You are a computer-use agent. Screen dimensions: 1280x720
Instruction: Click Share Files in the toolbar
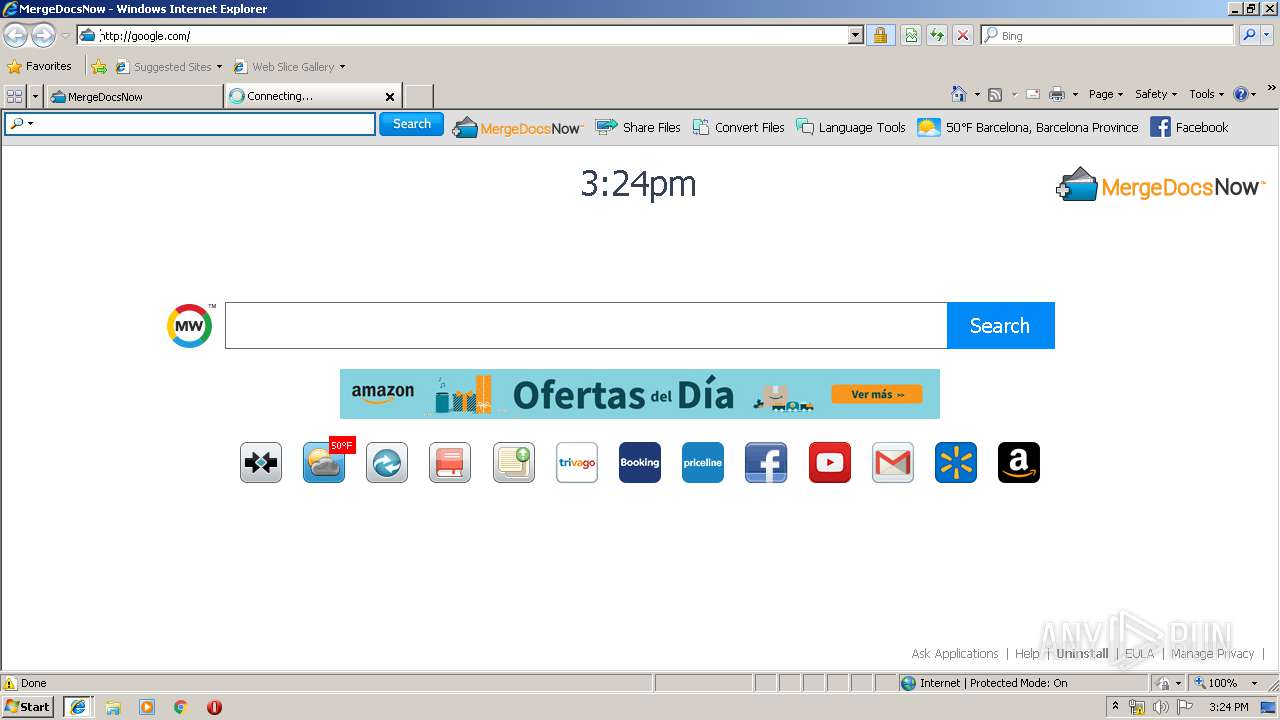(x=638, y=127)
